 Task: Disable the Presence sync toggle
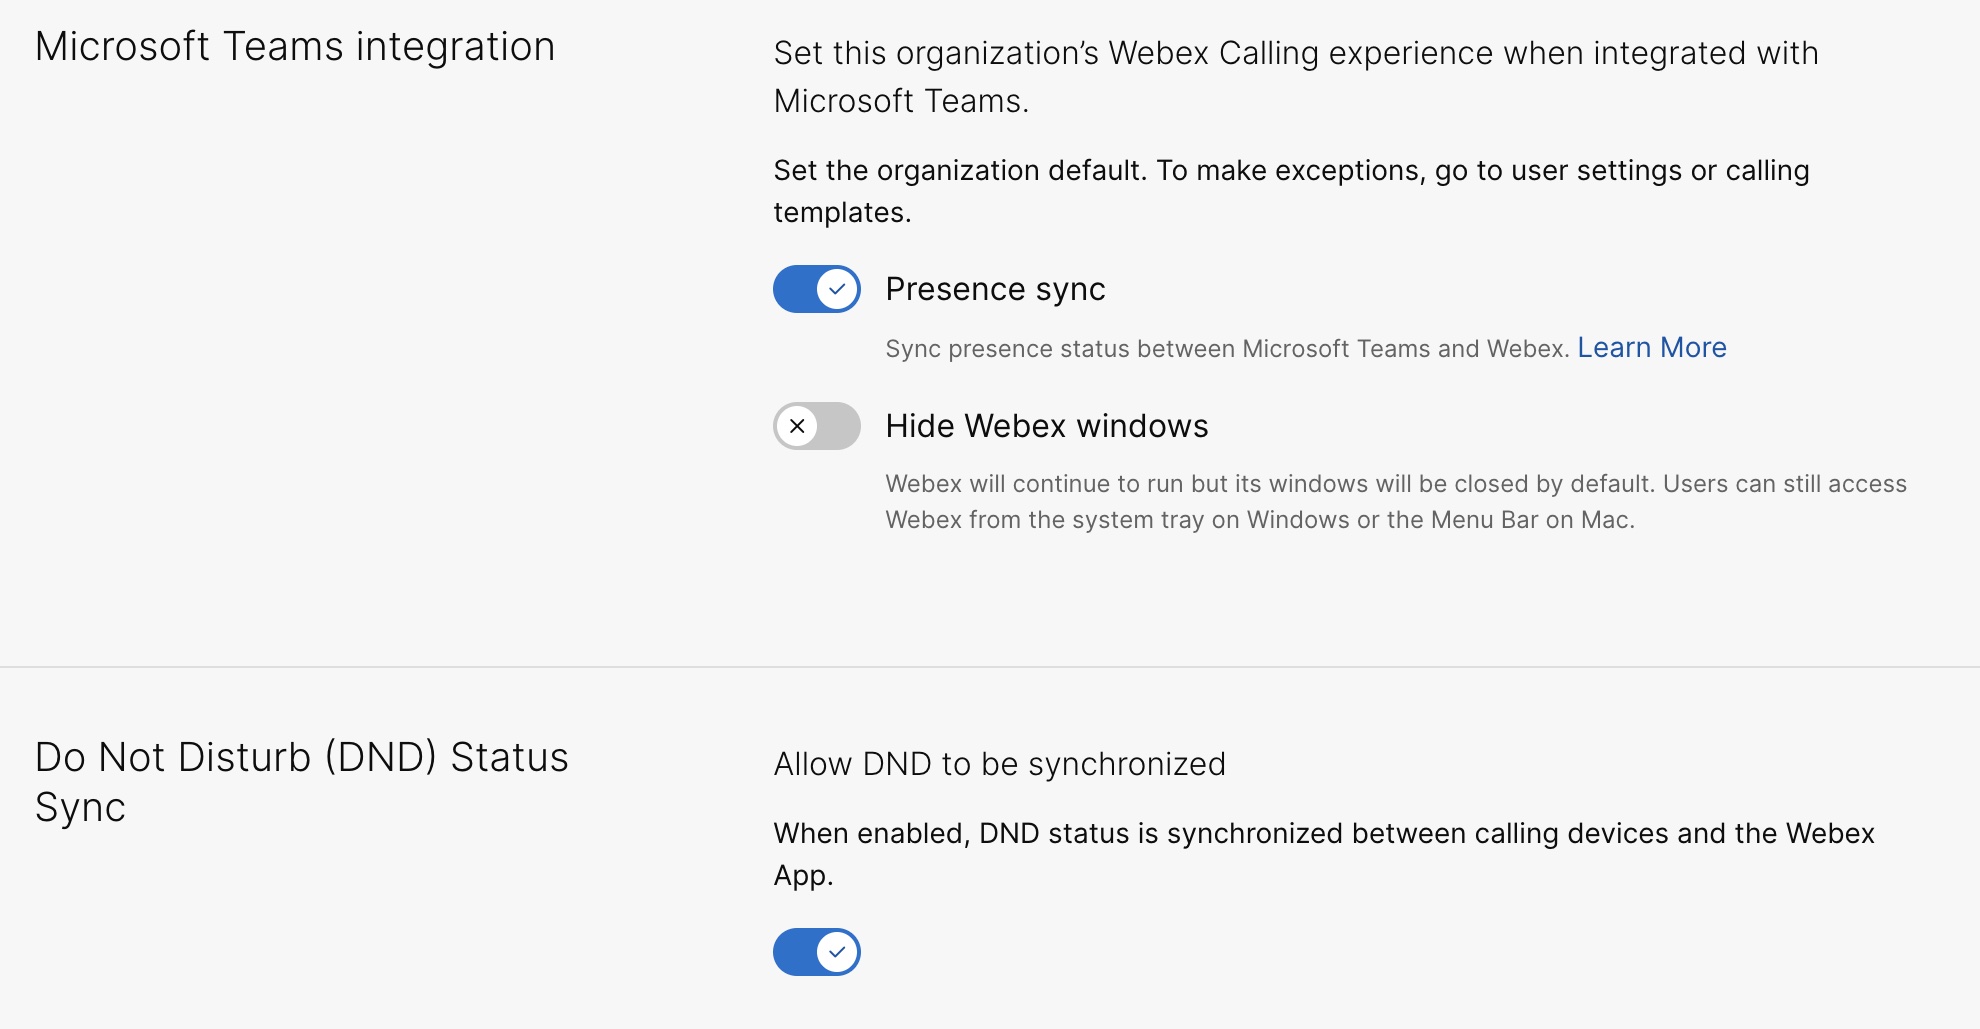pos(816,289)
